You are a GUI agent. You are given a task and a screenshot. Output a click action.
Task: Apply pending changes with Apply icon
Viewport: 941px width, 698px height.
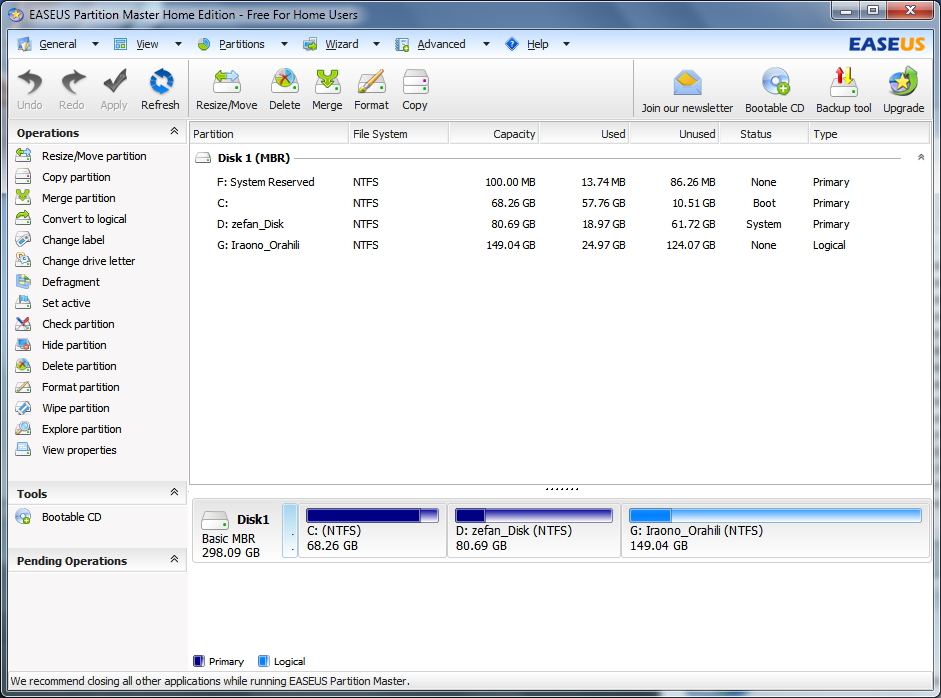point(114,89)
